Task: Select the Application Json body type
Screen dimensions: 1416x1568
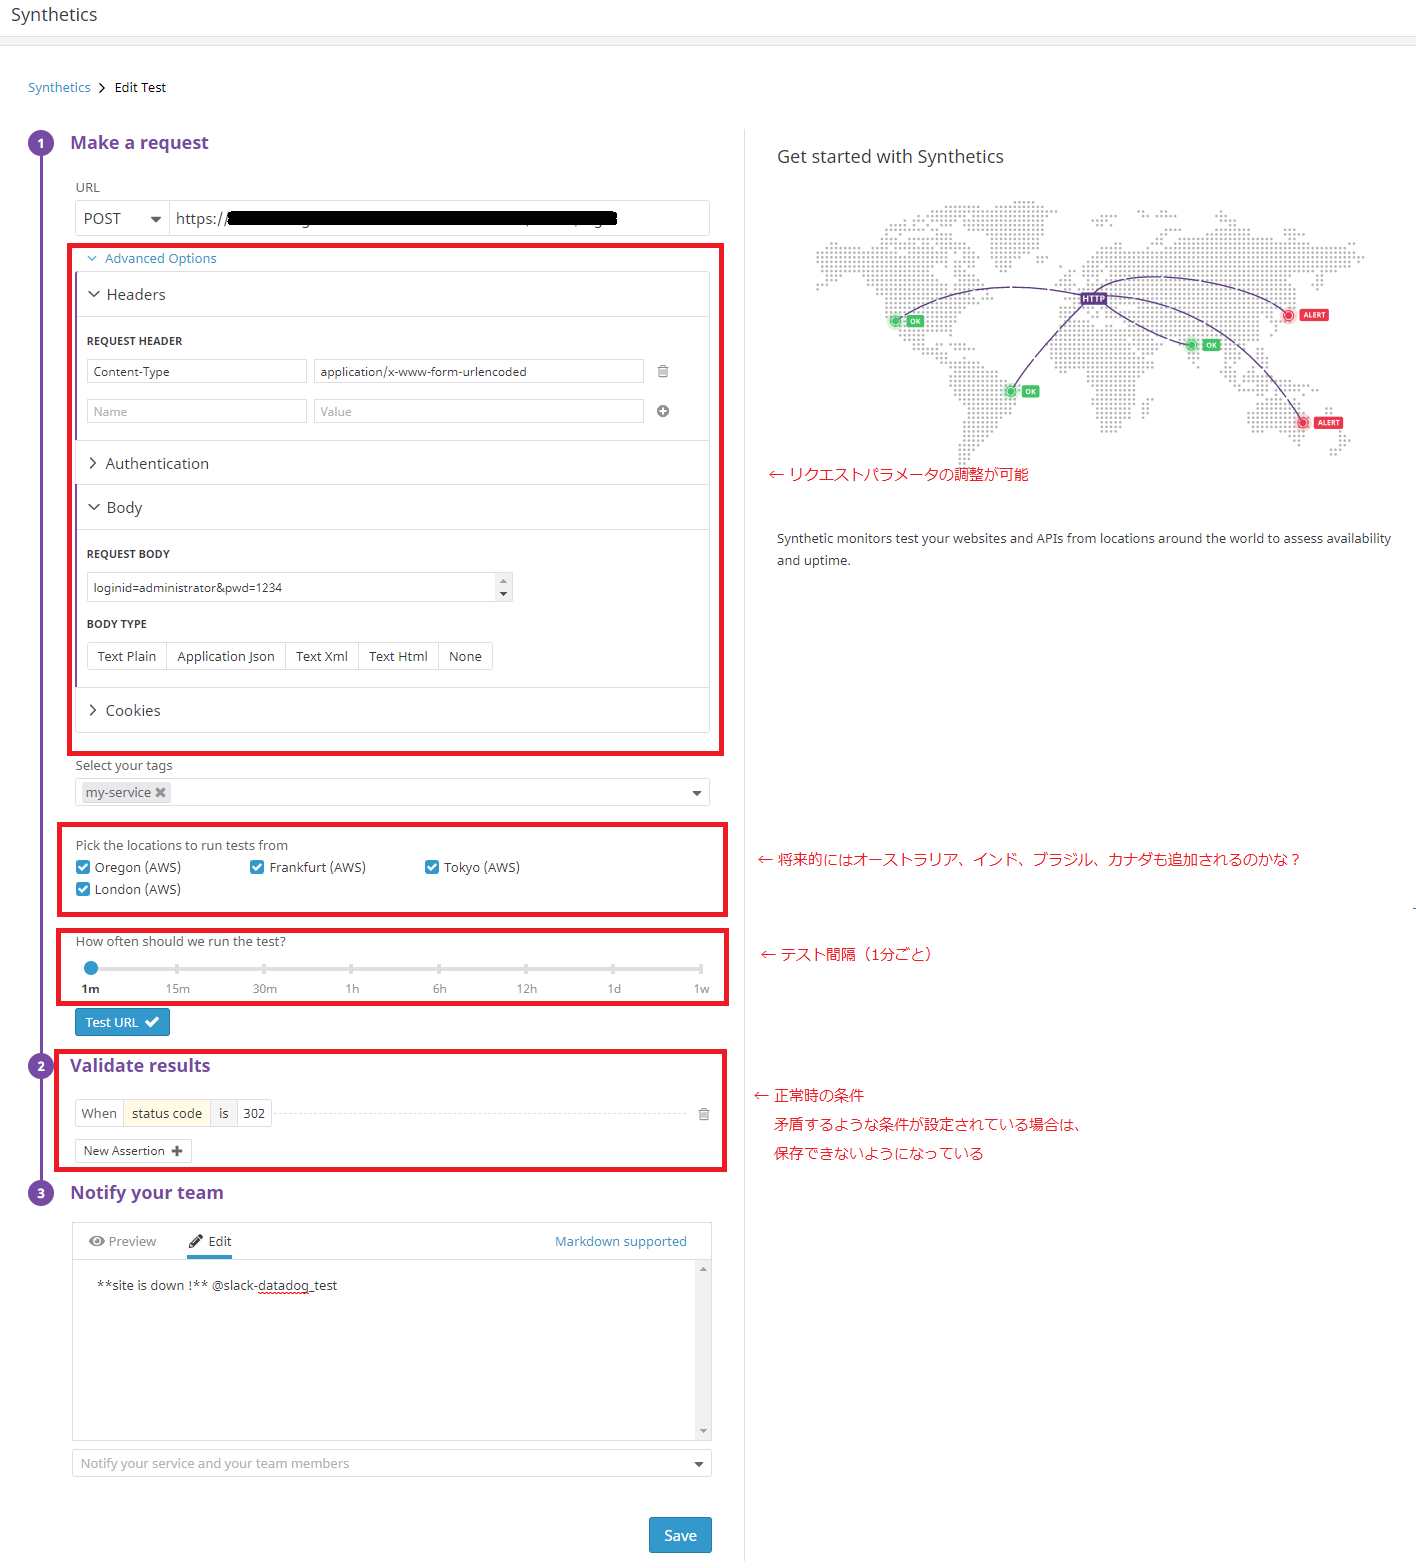Action: pos(226,657)
